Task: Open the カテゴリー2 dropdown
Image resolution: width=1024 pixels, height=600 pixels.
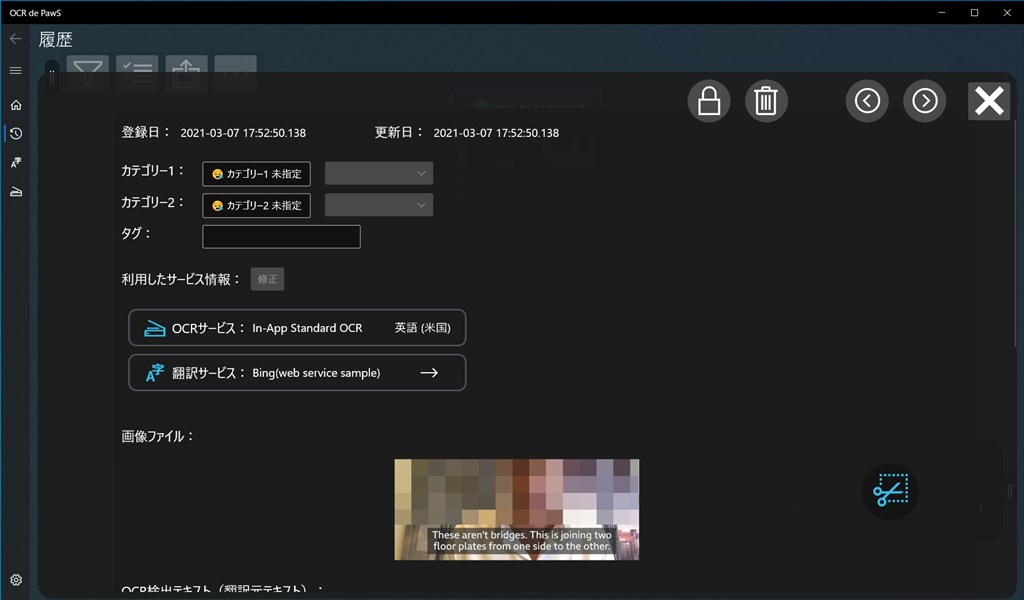Action: (x=379, y=205)
